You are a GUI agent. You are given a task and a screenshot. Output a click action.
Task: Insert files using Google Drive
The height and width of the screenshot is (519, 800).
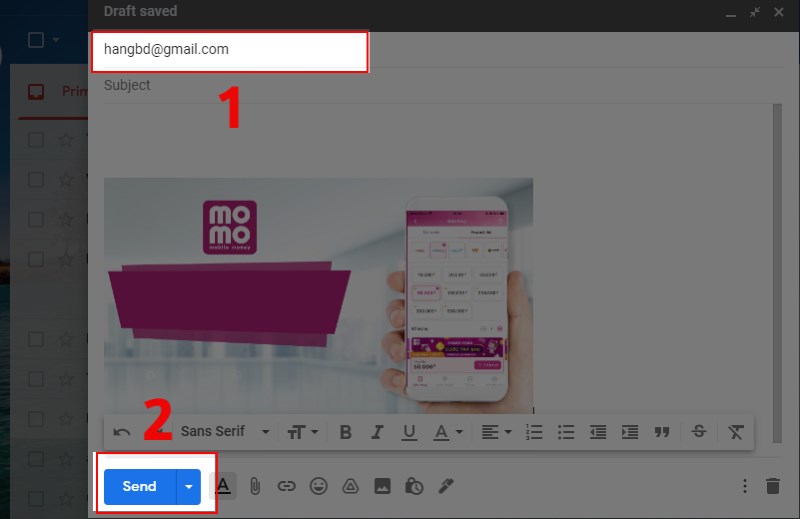[x=350, y=486]
